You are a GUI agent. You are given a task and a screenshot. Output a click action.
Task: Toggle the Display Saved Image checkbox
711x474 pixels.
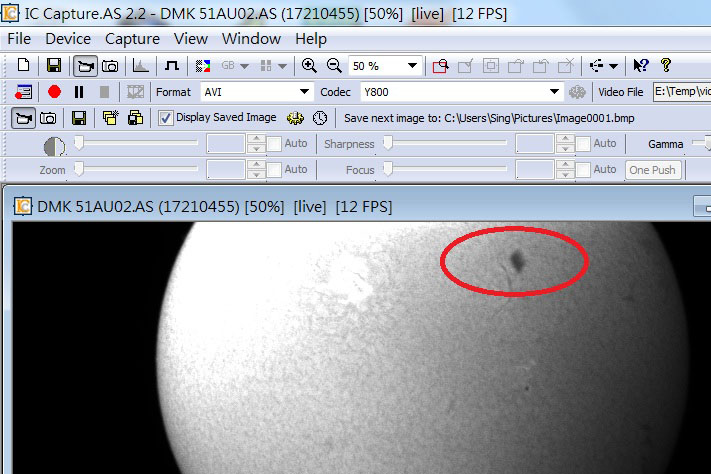(166, 118)
